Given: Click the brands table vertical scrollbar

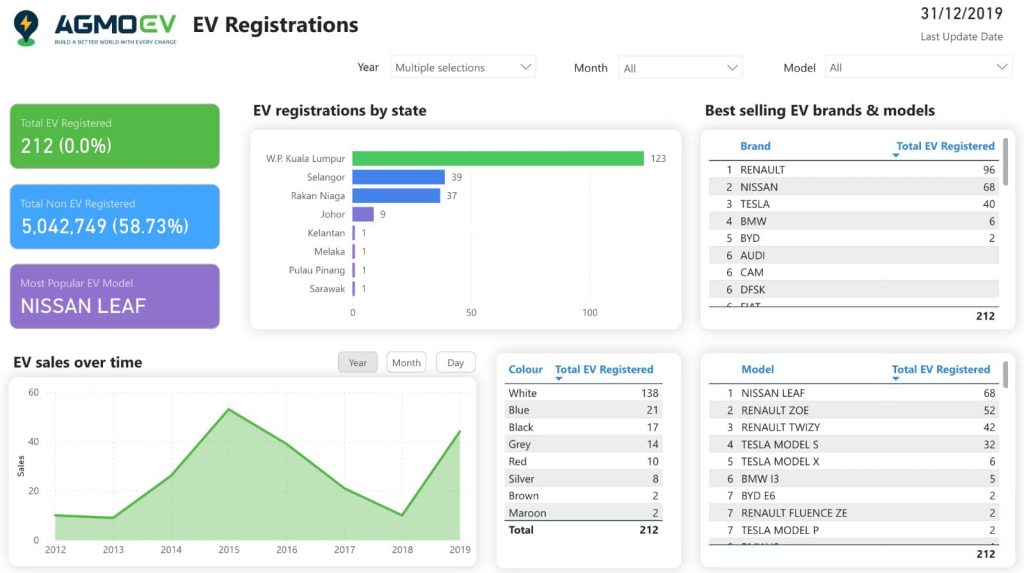Looking at the screenshot, I should [1005, 160].
